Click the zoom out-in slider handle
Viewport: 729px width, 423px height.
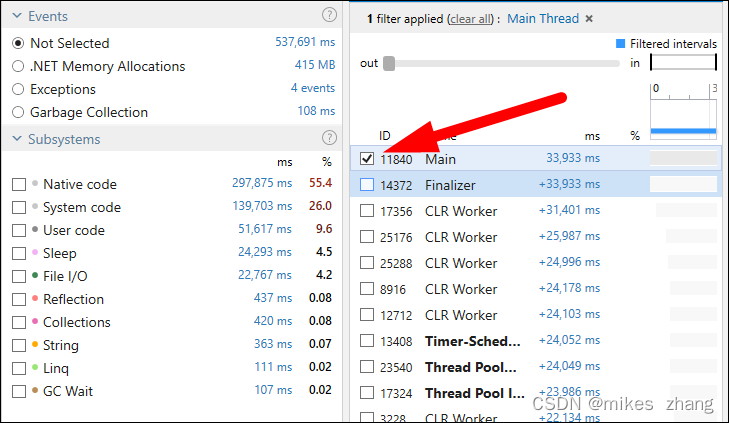point(389,63)
